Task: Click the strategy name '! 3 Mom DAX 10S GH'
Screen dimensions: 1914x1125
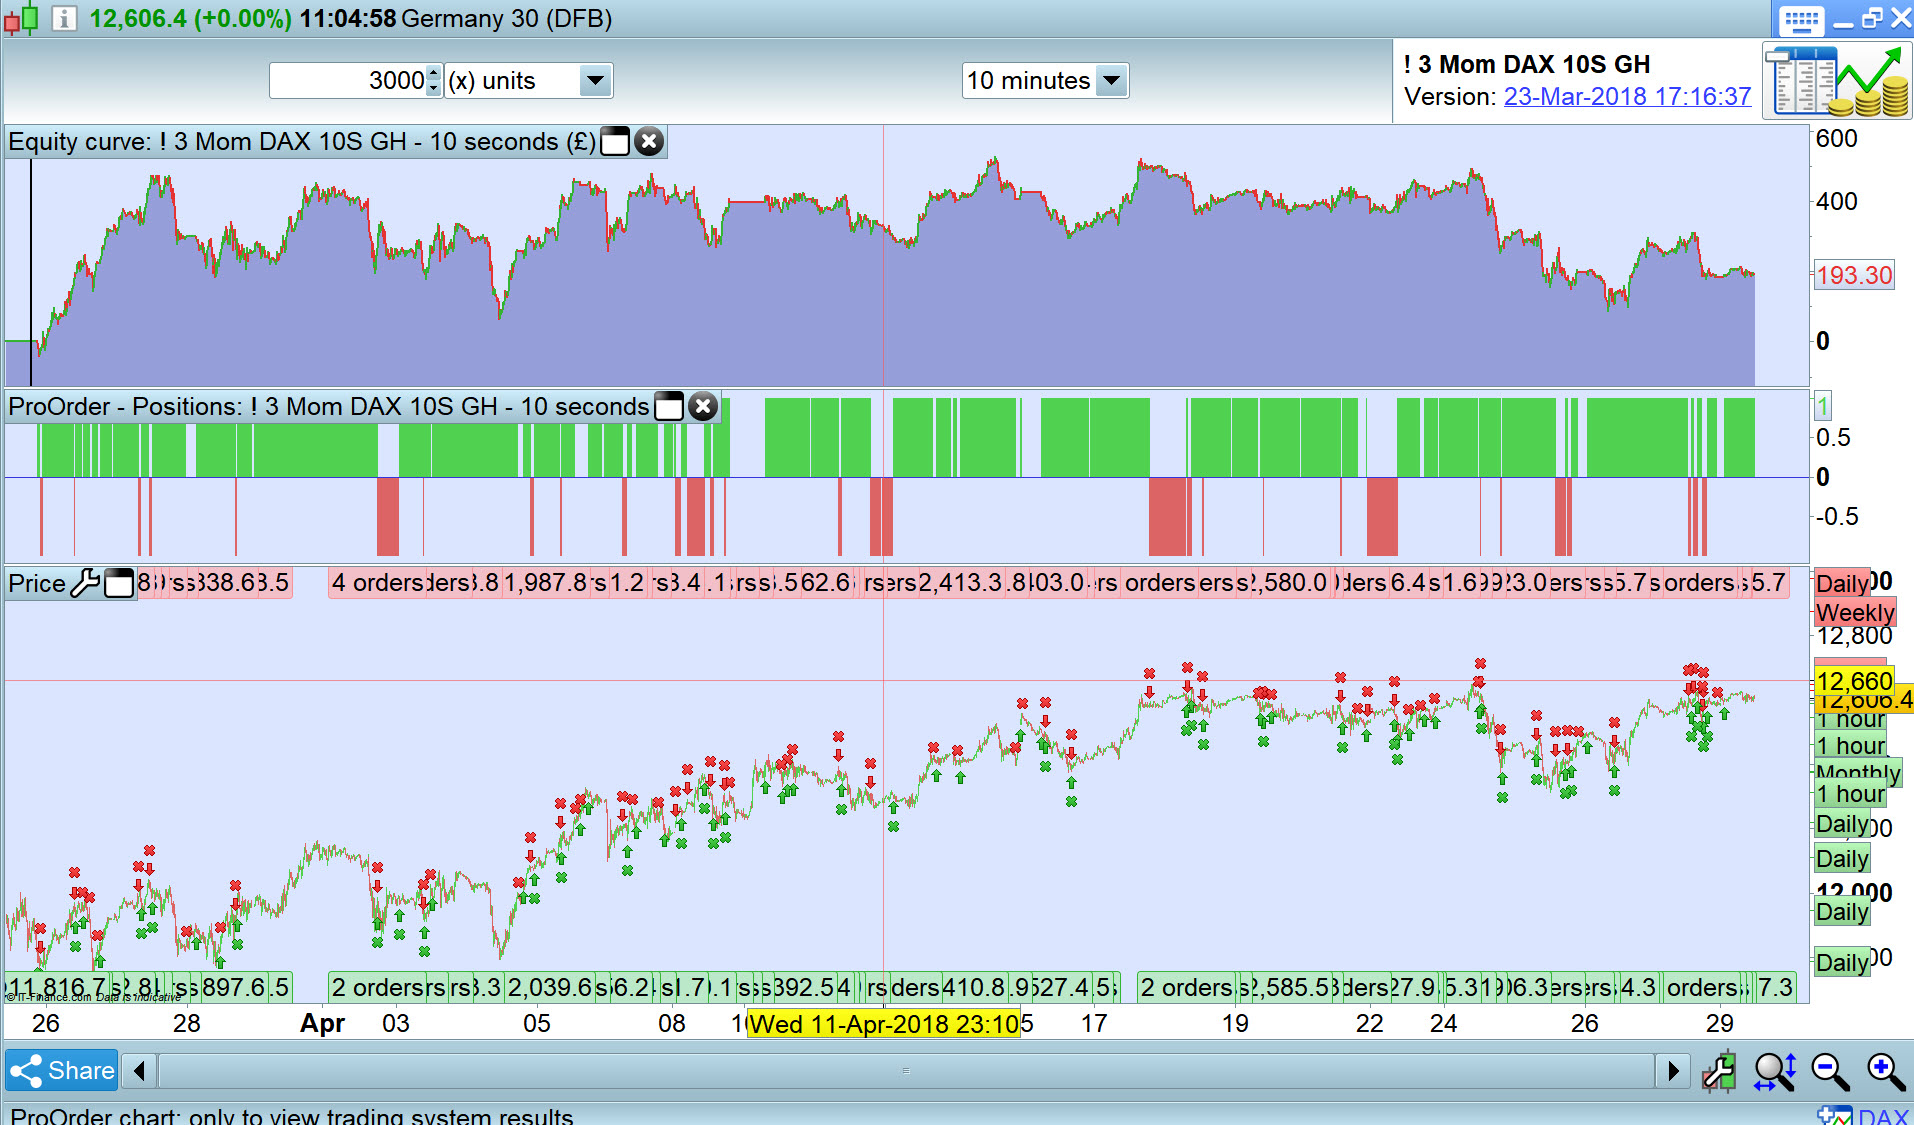Action: pyautogui.click(x=1527, y=65)
